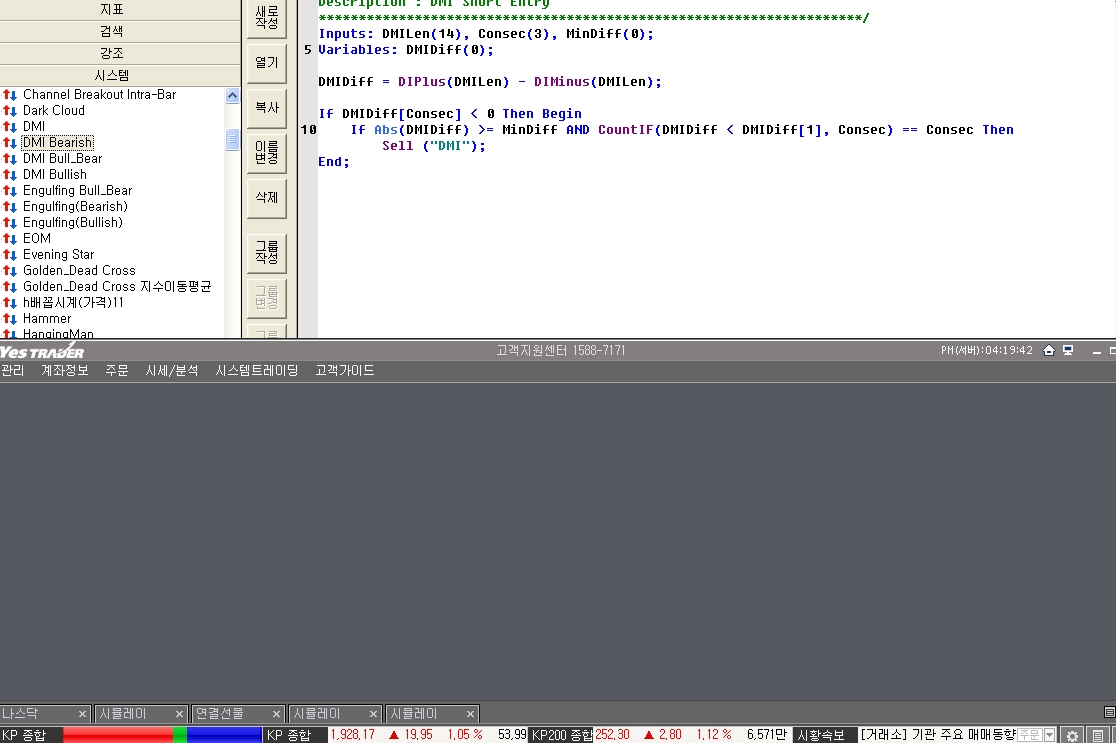The height and width of the screenshot is (743, 1116).
Task: Close the 나스닥 tab with its X icon
Action: tap(82, 714)
